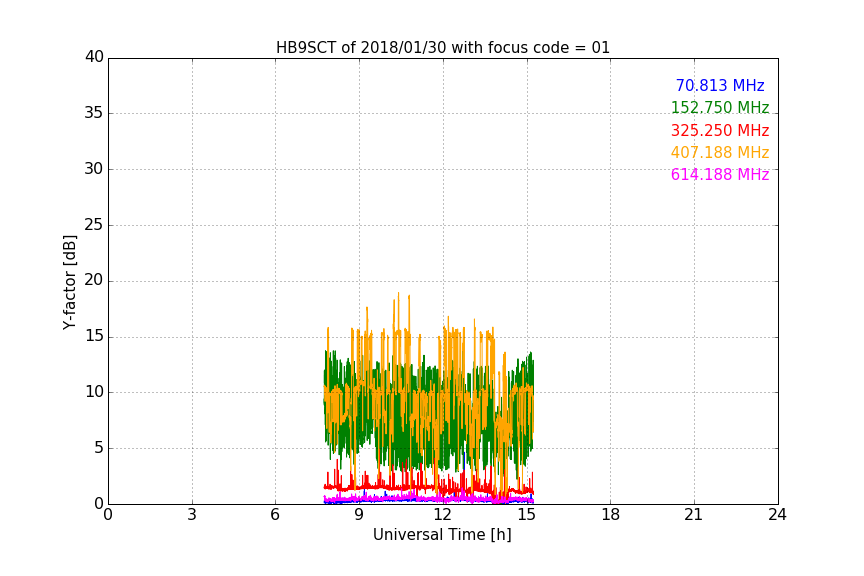Click the x-axis tick value '6'
The width and height of the screenshot is (864, 576).
275,515
